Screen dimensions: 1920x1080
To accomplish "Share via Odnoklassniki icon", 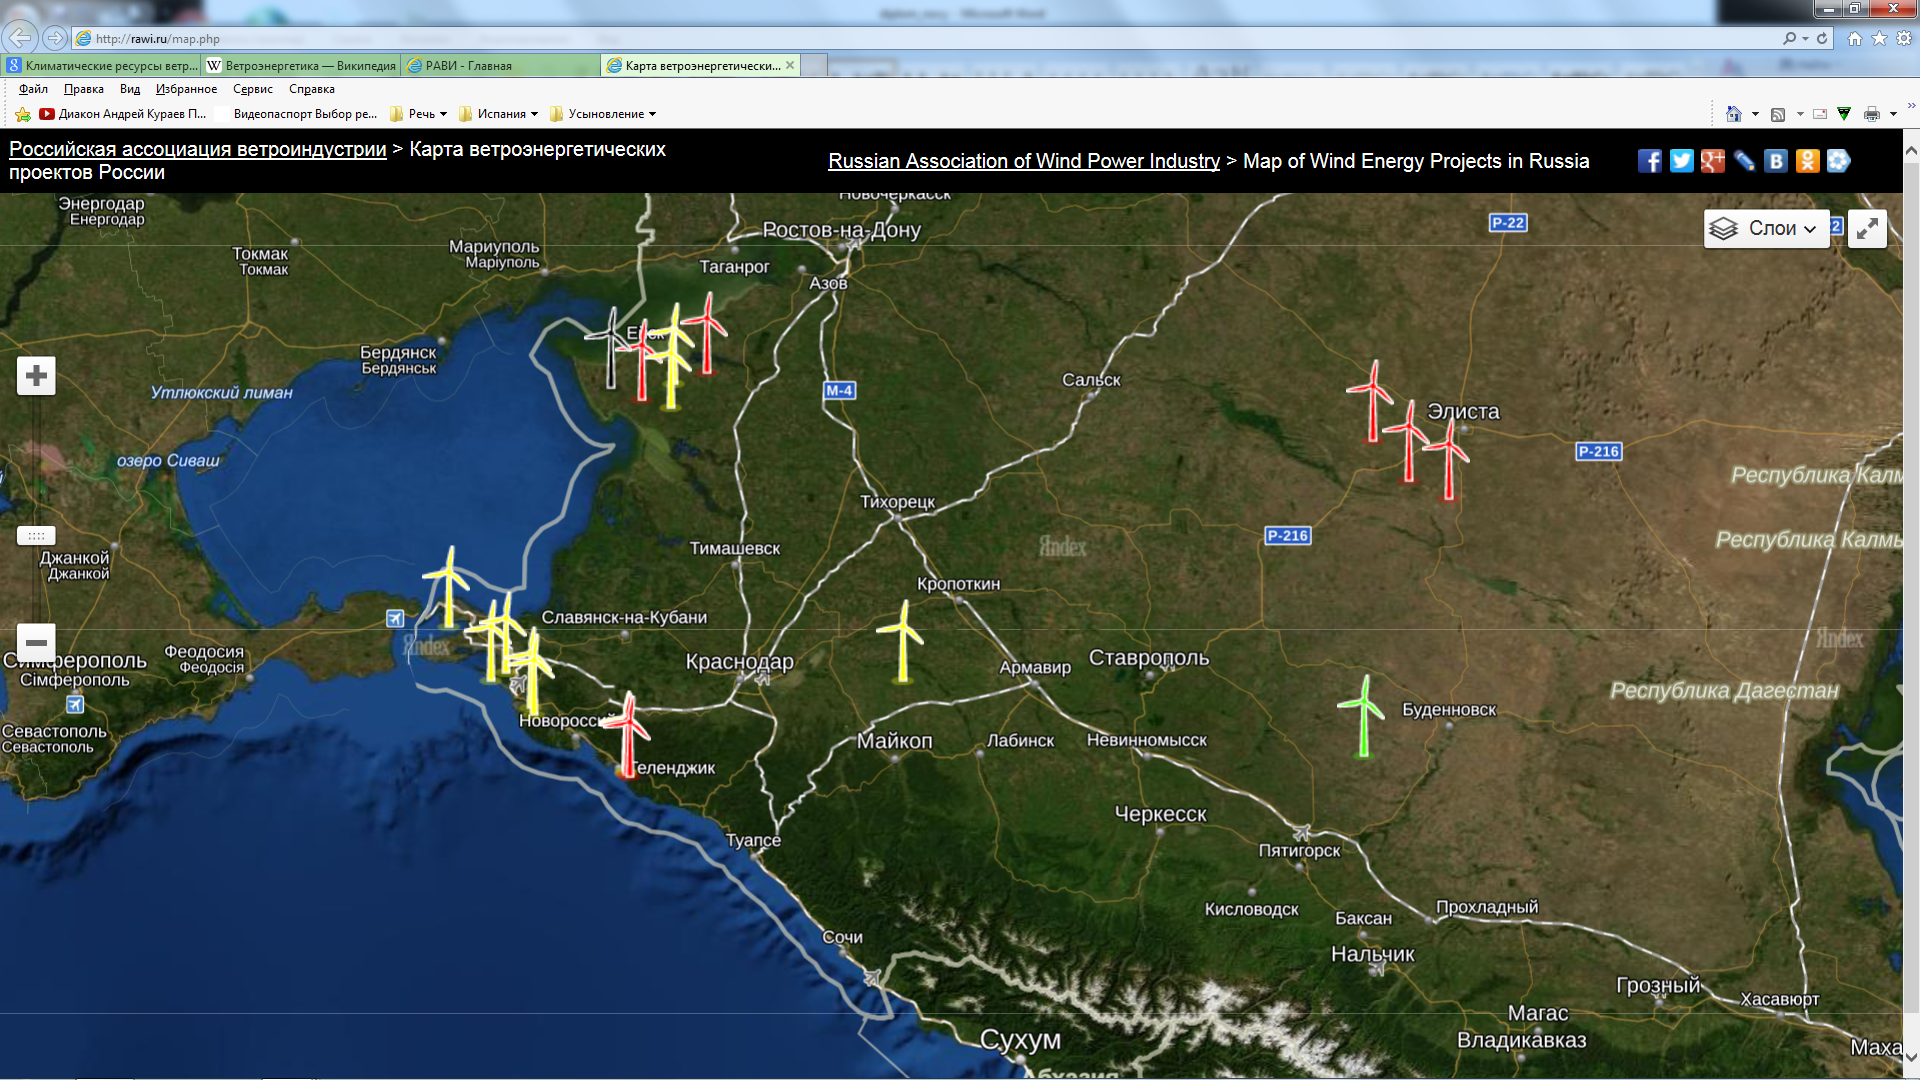I will (1807, 161).
